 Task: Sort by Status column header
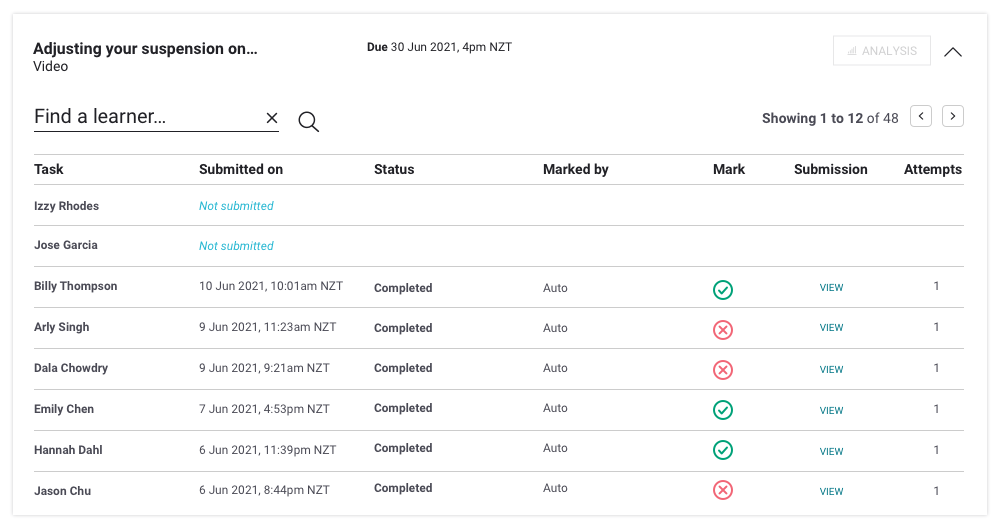[x=394, y=169]
